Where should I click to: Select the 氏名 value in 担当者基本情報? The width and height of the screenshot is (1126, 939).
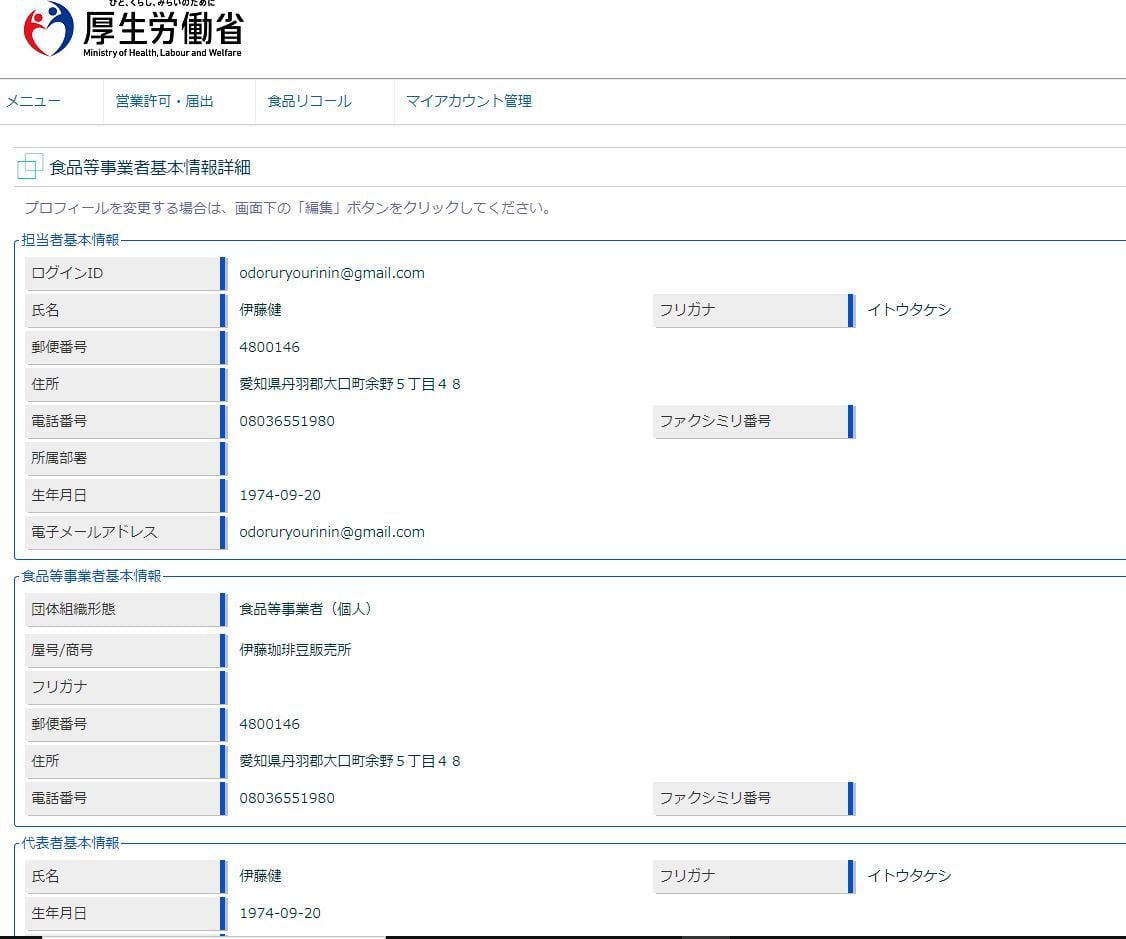pyautogui.click(x=260, y=310)
